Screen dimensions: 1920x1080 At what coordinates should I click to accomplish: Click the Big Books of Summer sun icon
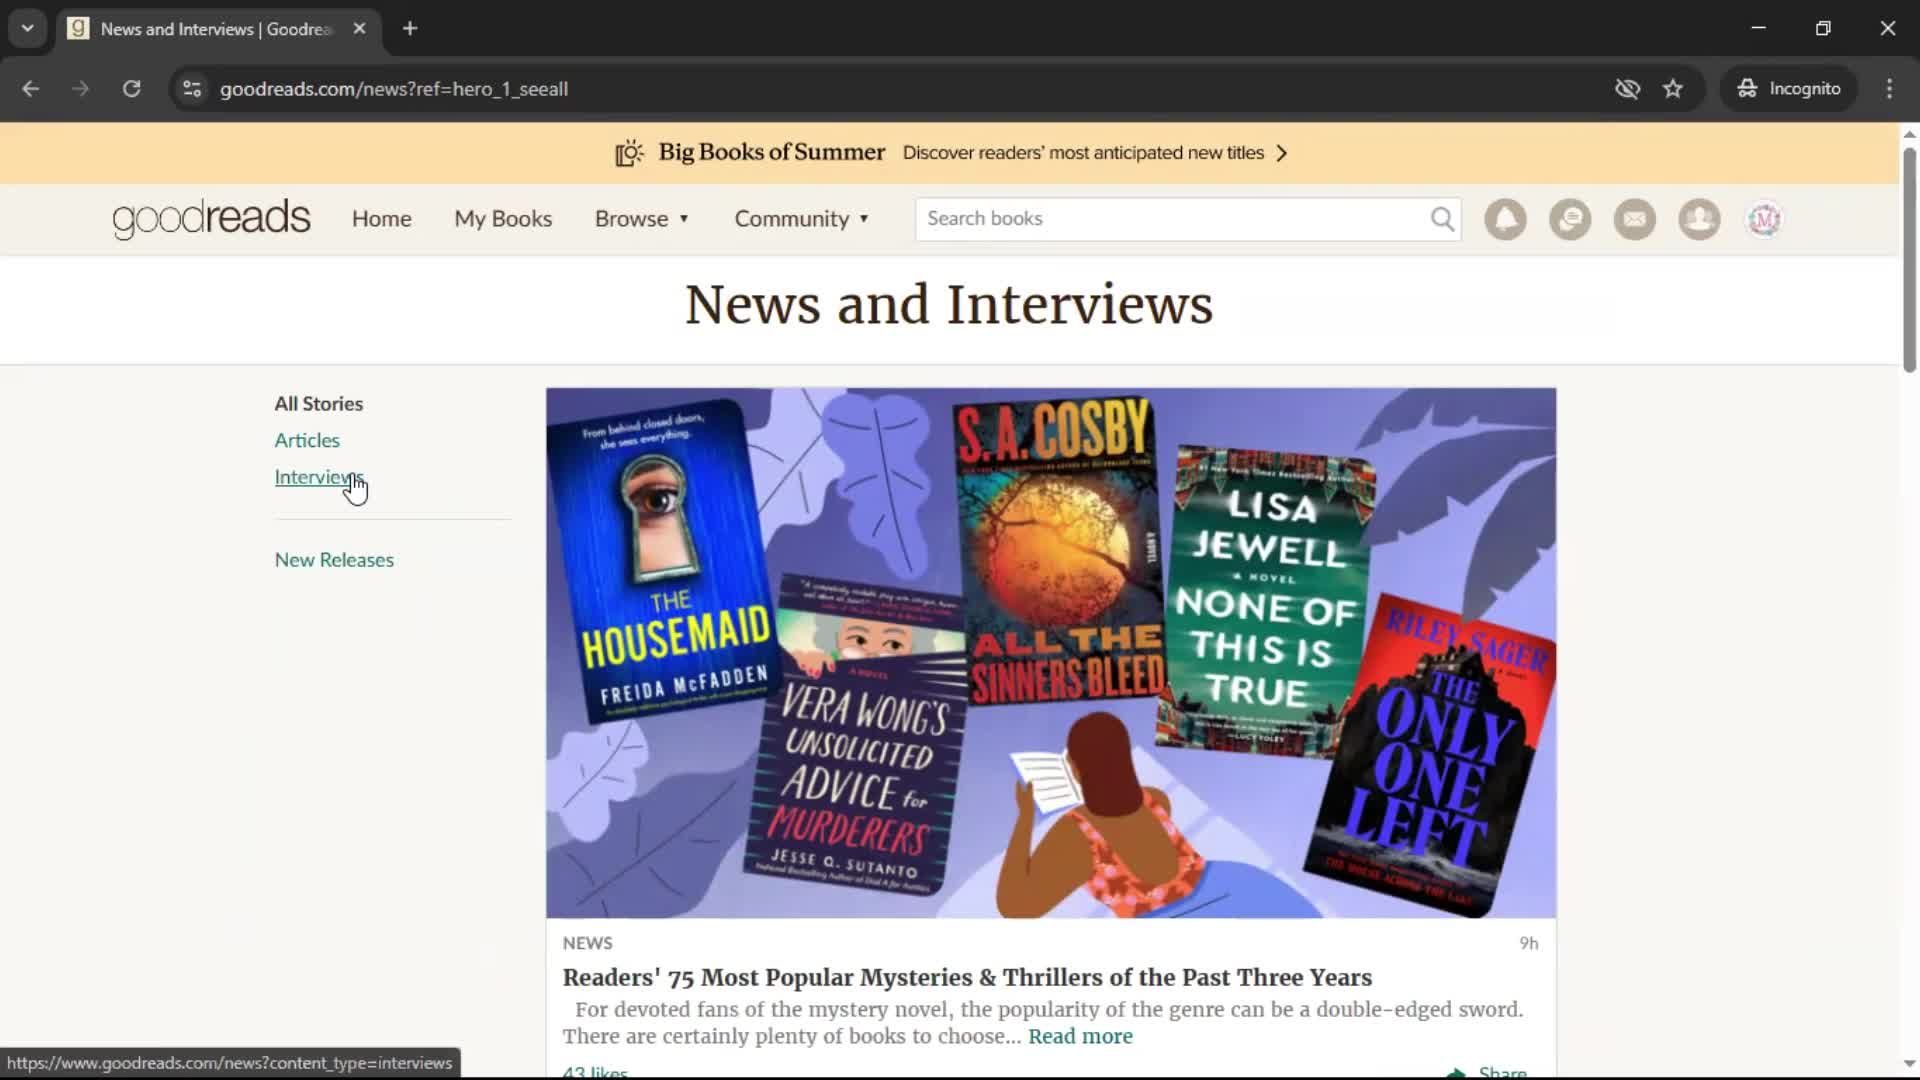[x=629, y=153]
